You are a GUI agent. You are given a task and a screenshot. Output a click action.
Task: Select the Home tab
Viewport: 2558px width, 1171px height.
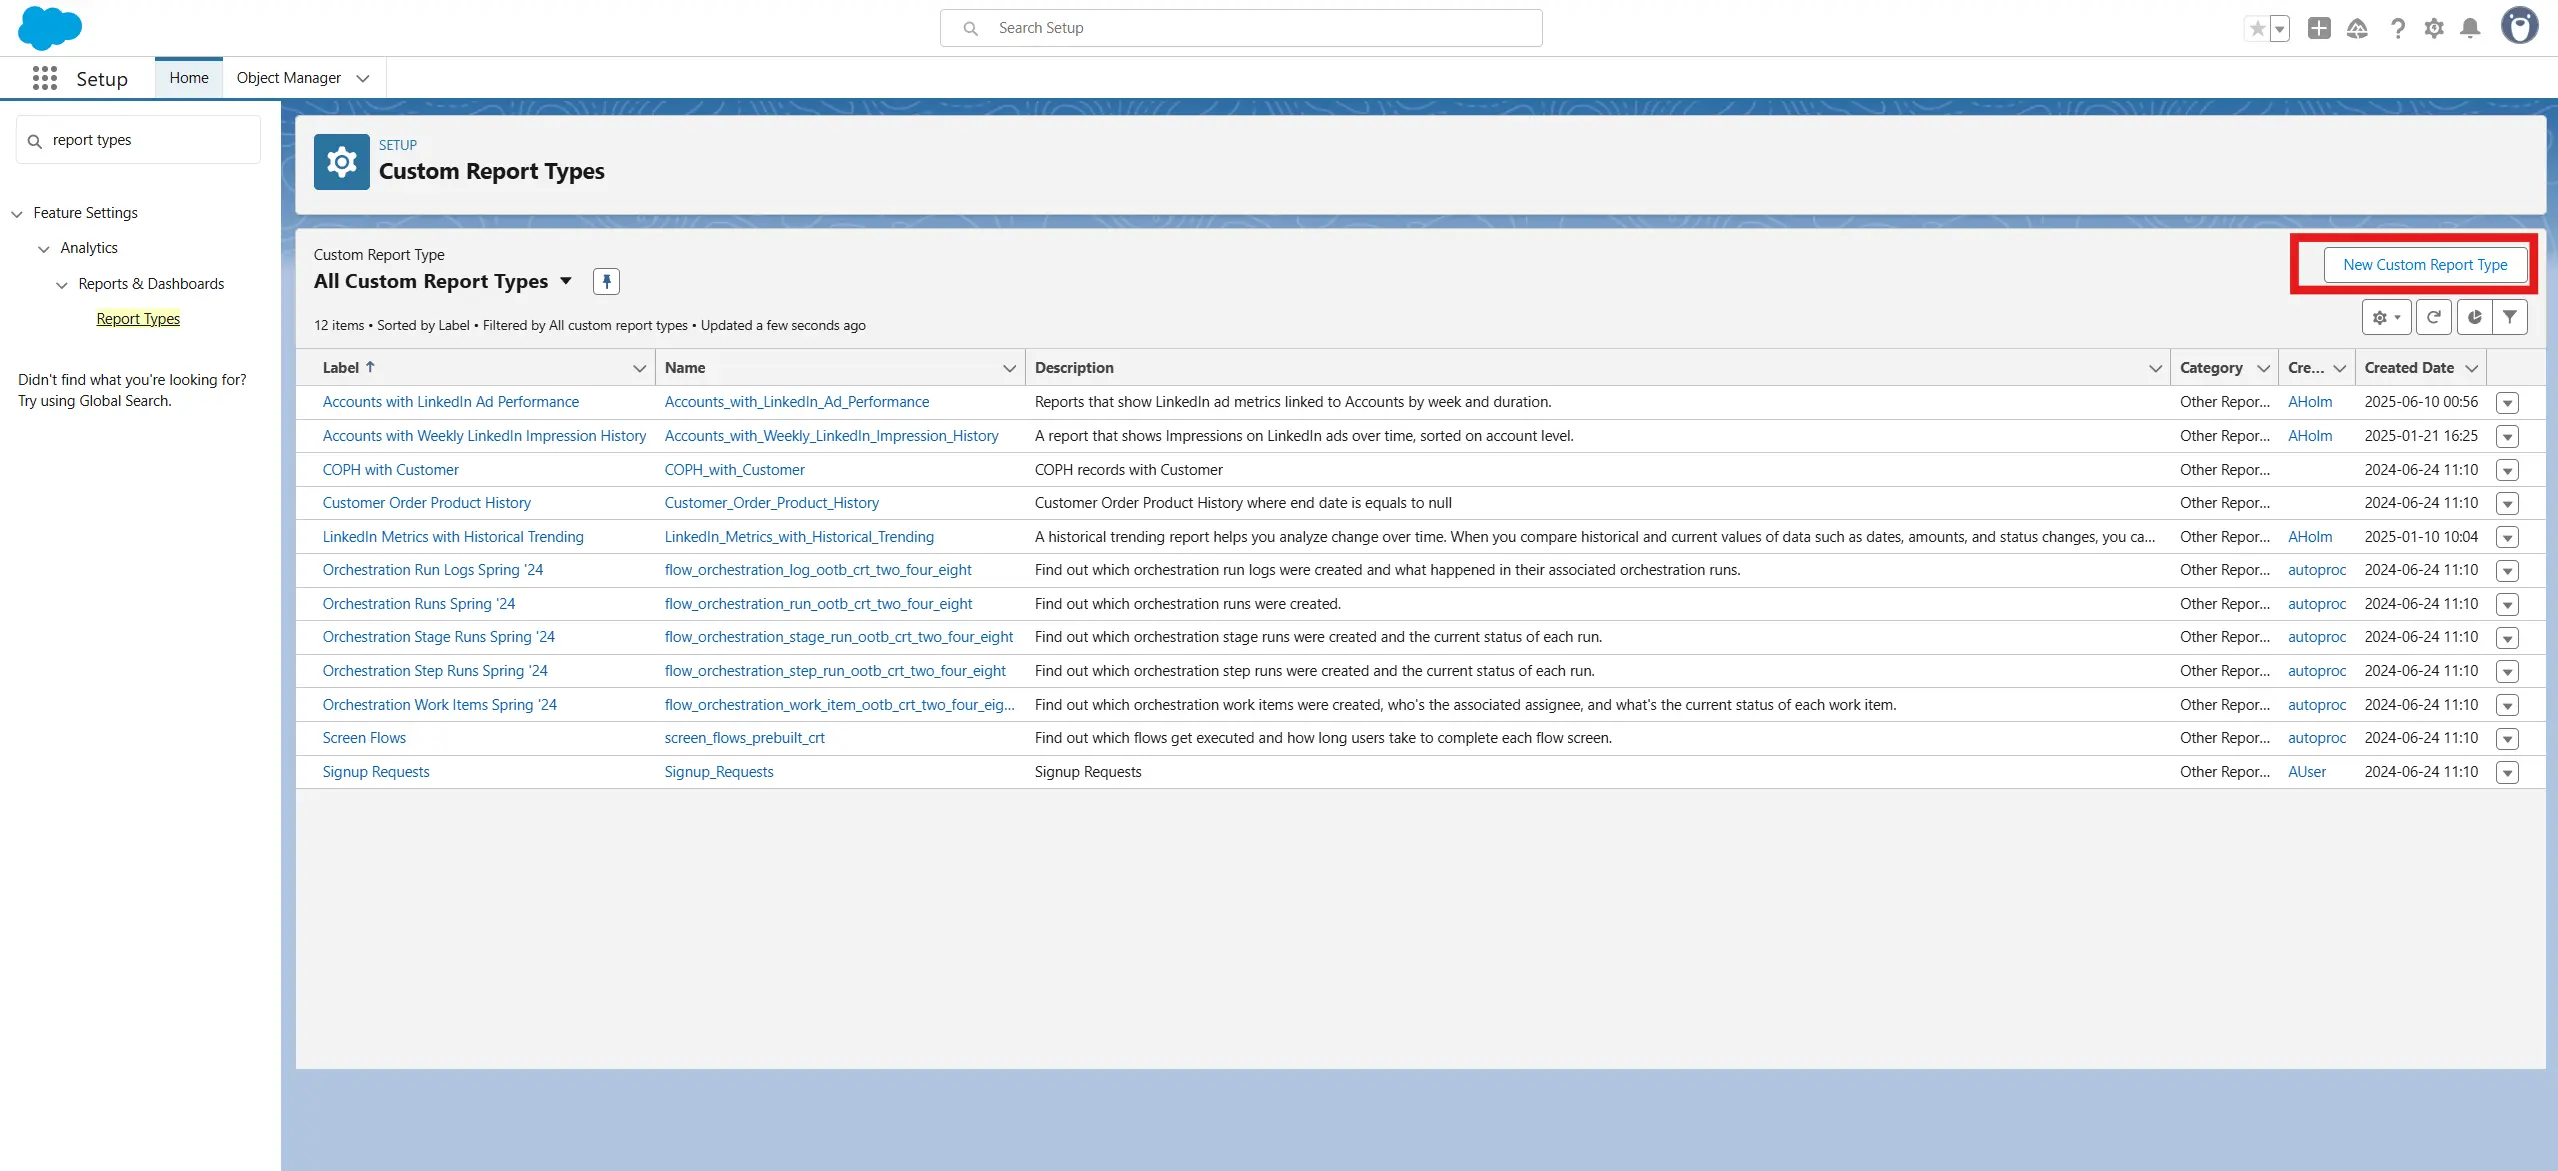(189, 78)
